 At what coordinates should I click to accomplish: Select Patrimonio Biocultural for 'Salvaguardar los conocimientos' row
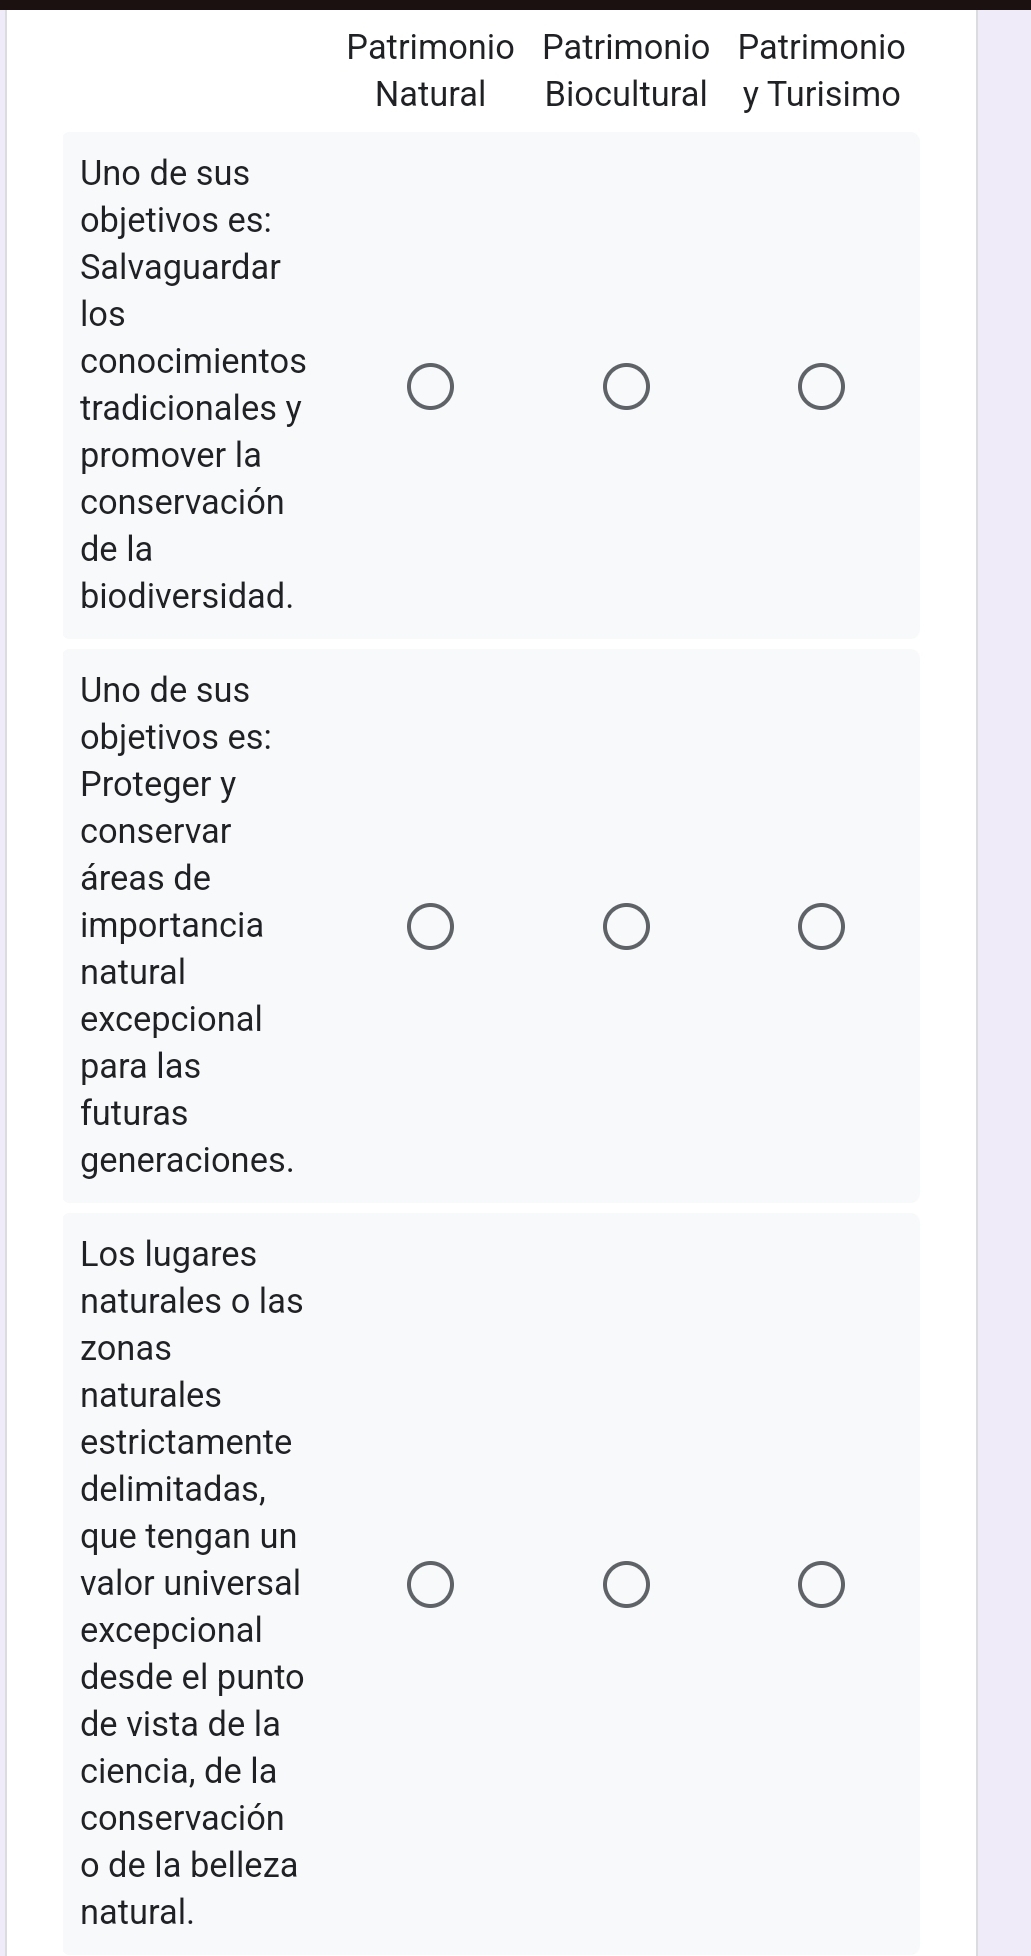(x=627, y=387)
